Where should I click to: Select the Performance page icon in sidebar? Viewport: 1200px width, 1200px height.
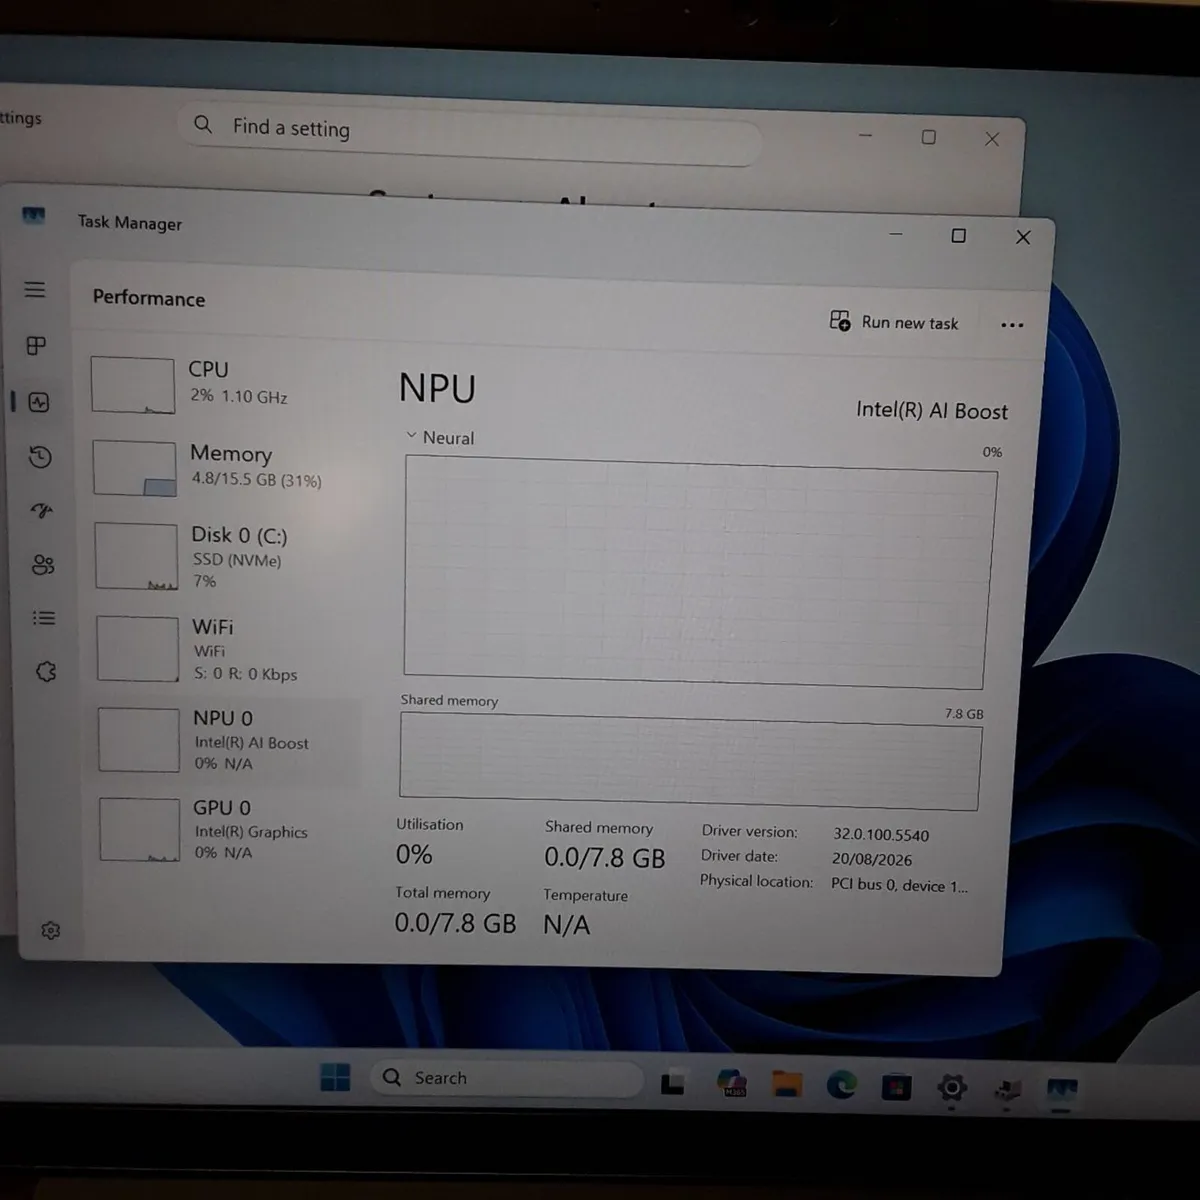tap(39, 402)
